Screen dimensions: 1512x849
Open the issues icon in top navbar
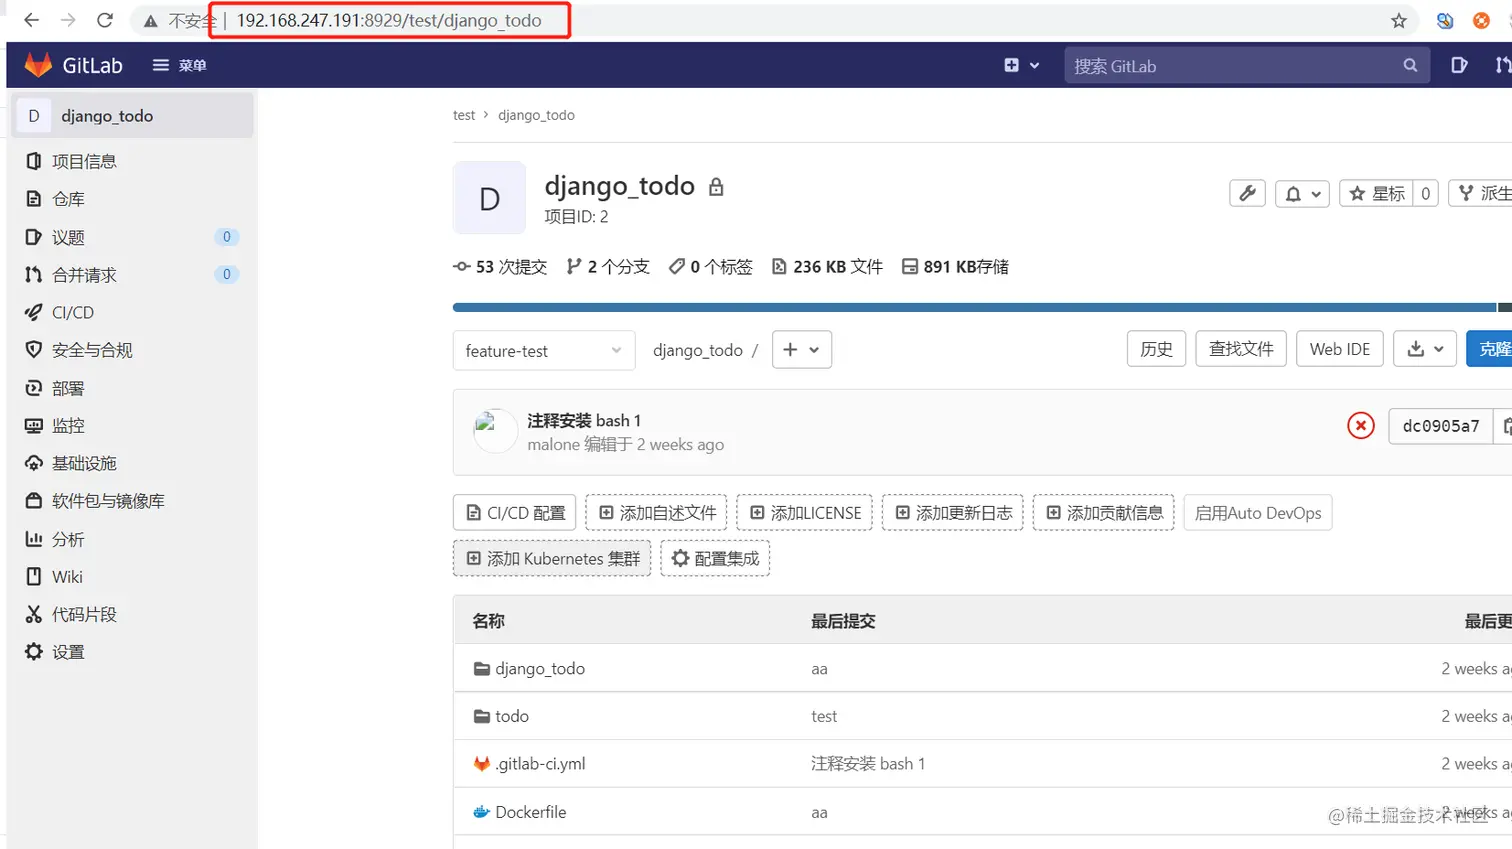click(x=1459, y=65)
